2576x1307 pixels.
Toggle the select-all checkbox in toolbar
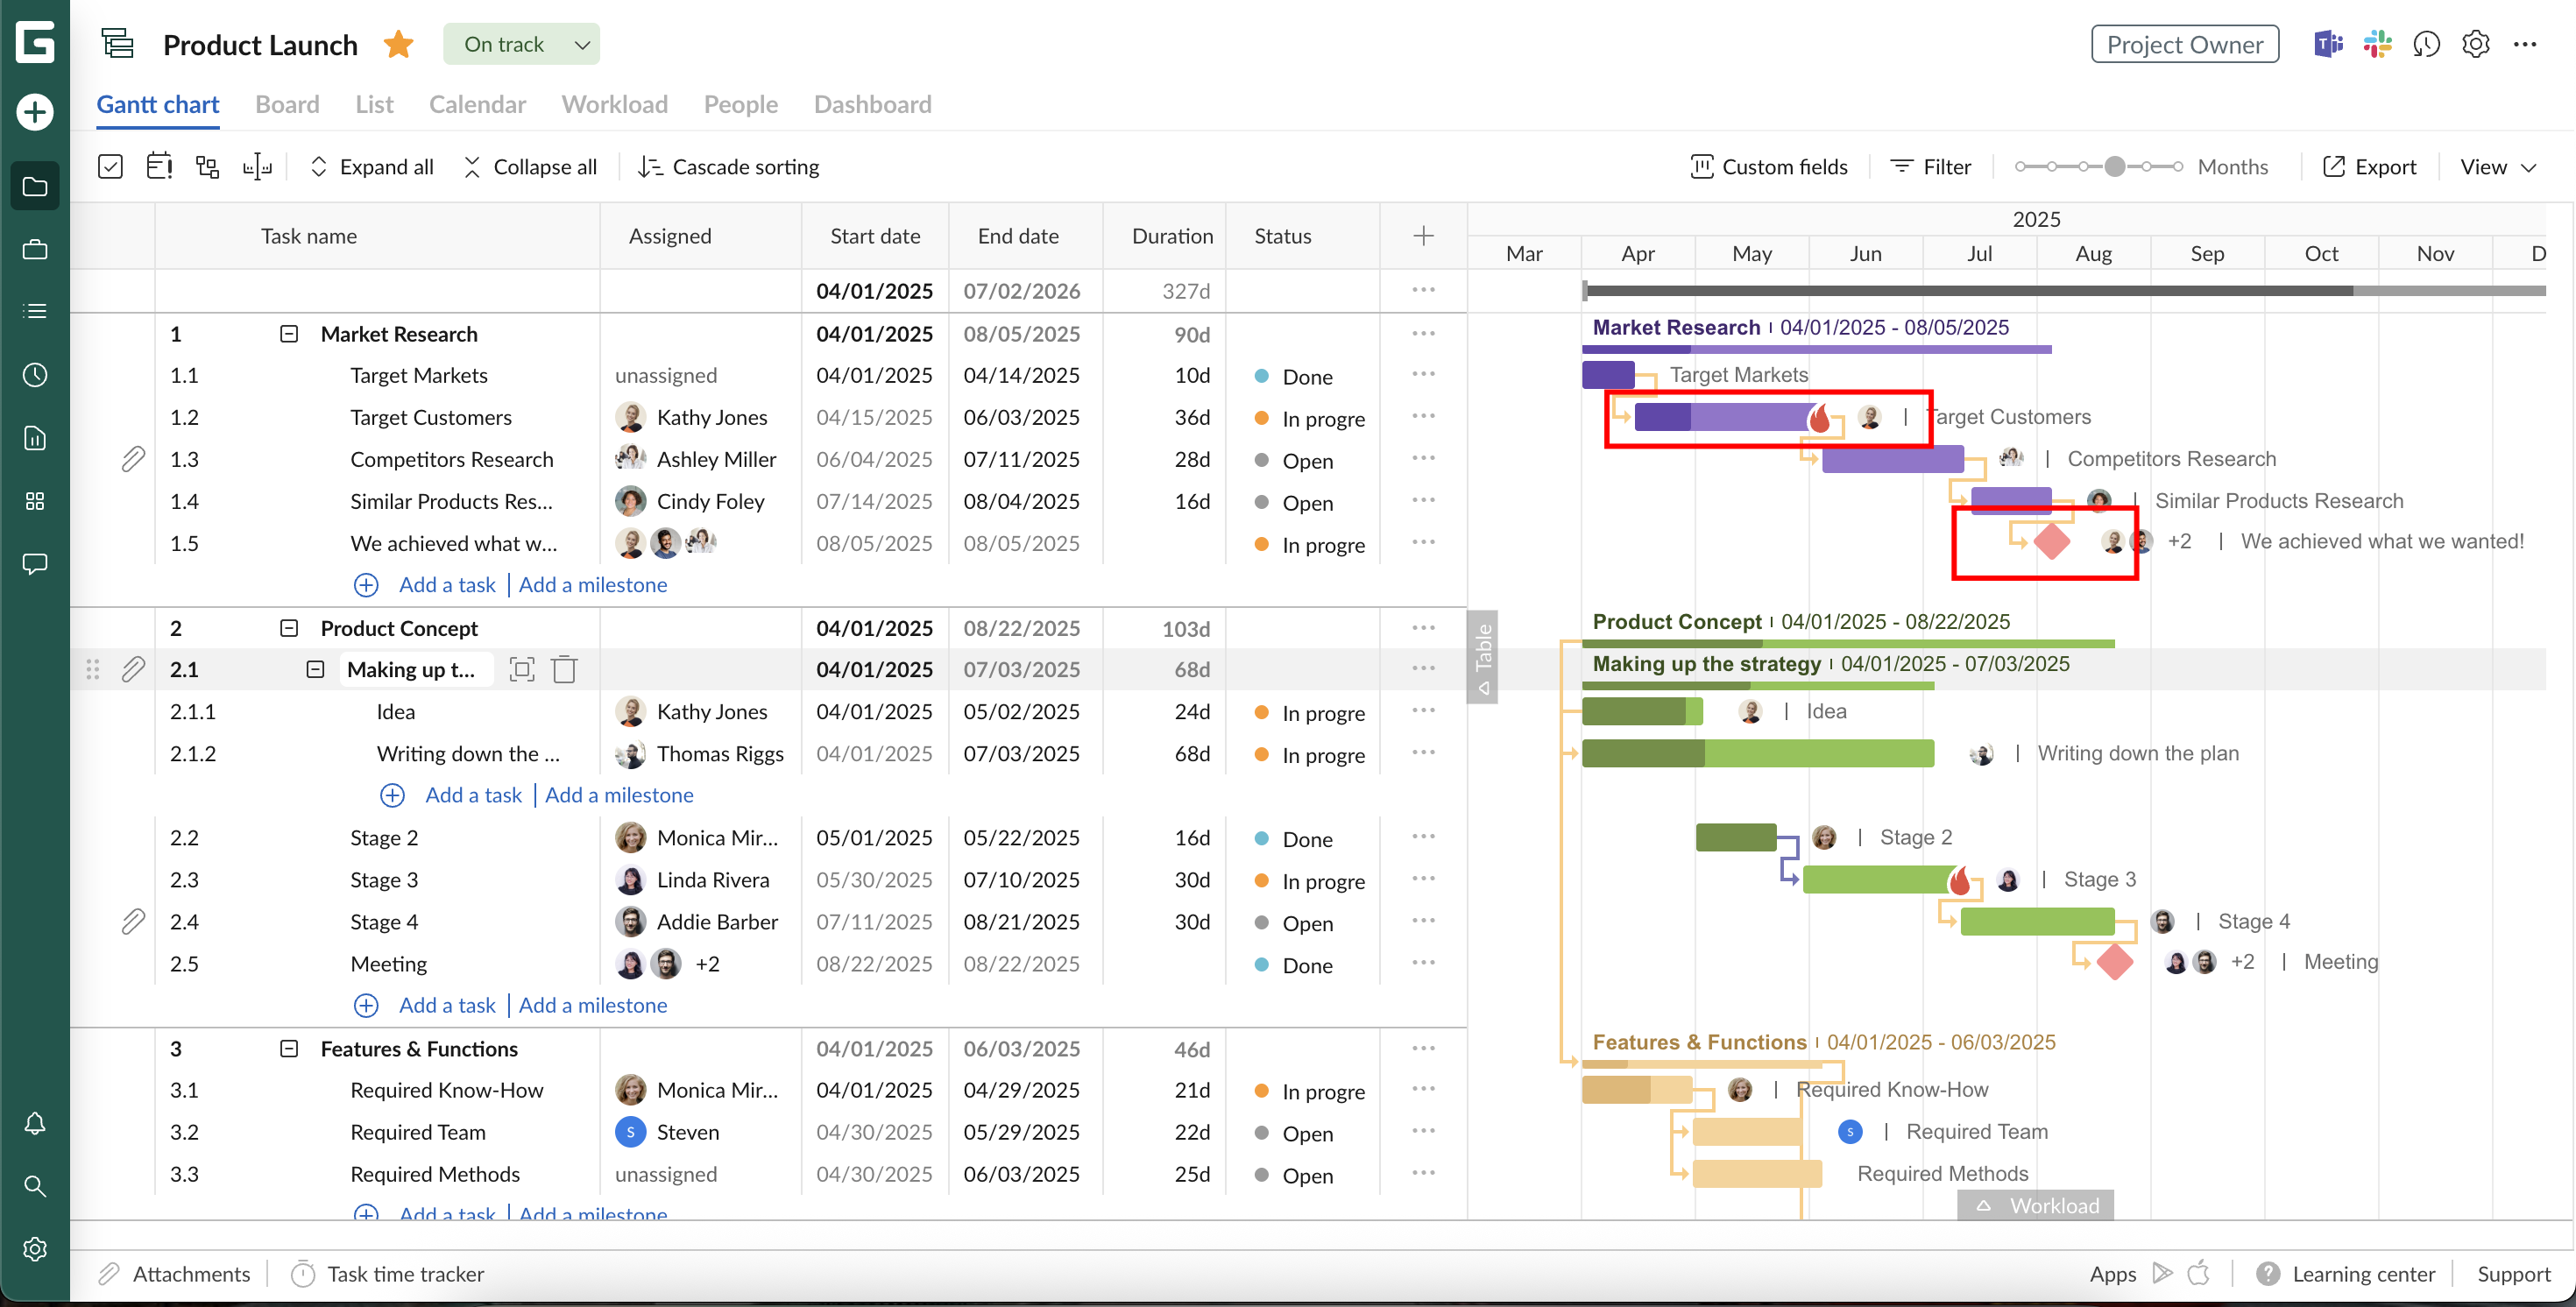110,167
